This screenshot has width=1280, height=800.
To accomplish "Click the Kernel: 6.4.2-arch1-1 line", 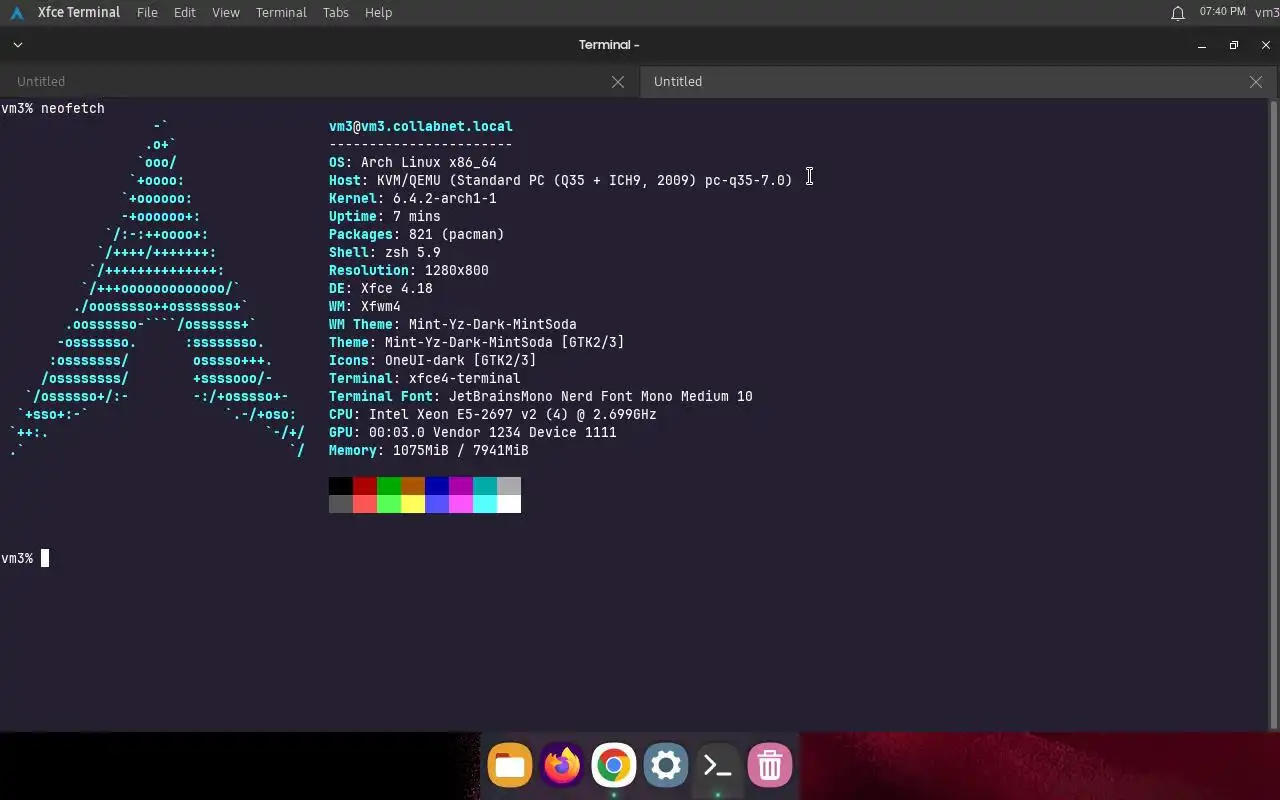I will [413, 198].
